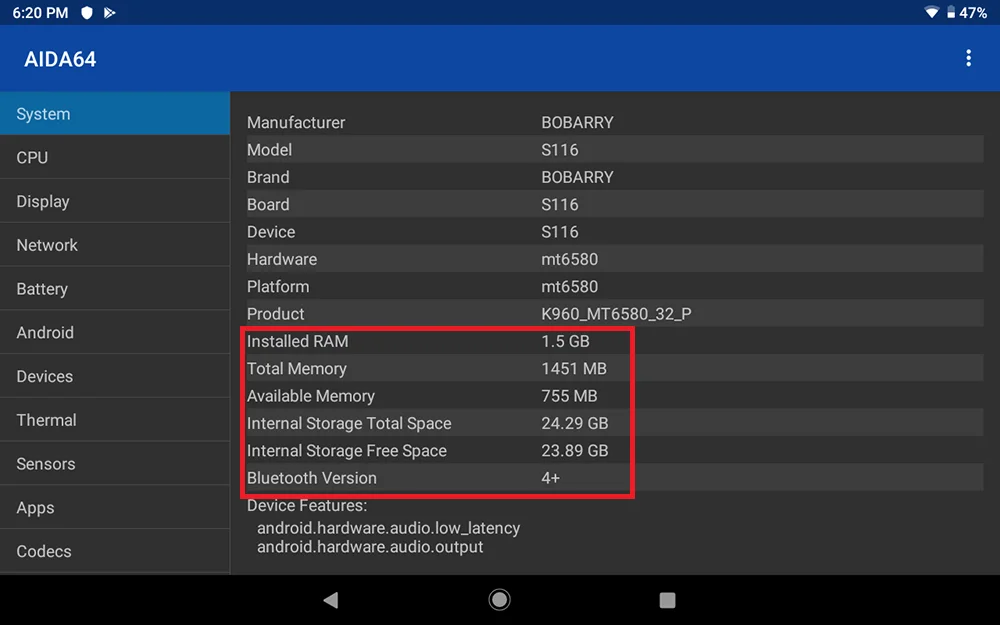Select the Device value S116
This screenshot has height=625, width=1000.
(x=560, y=232)
